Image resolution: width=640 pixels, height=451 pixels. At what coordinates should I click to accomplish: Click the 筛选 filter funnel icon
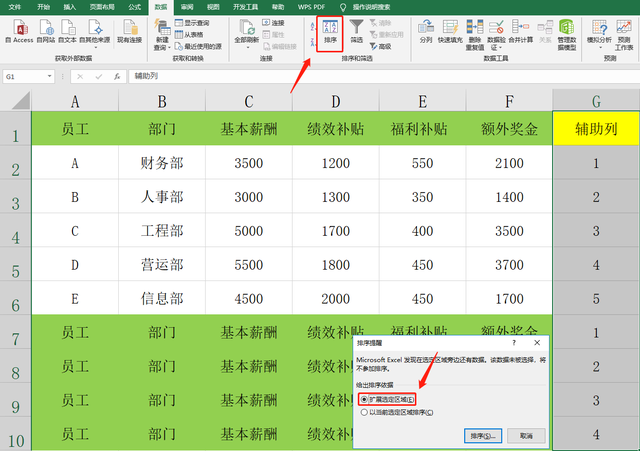click(356, 32)
